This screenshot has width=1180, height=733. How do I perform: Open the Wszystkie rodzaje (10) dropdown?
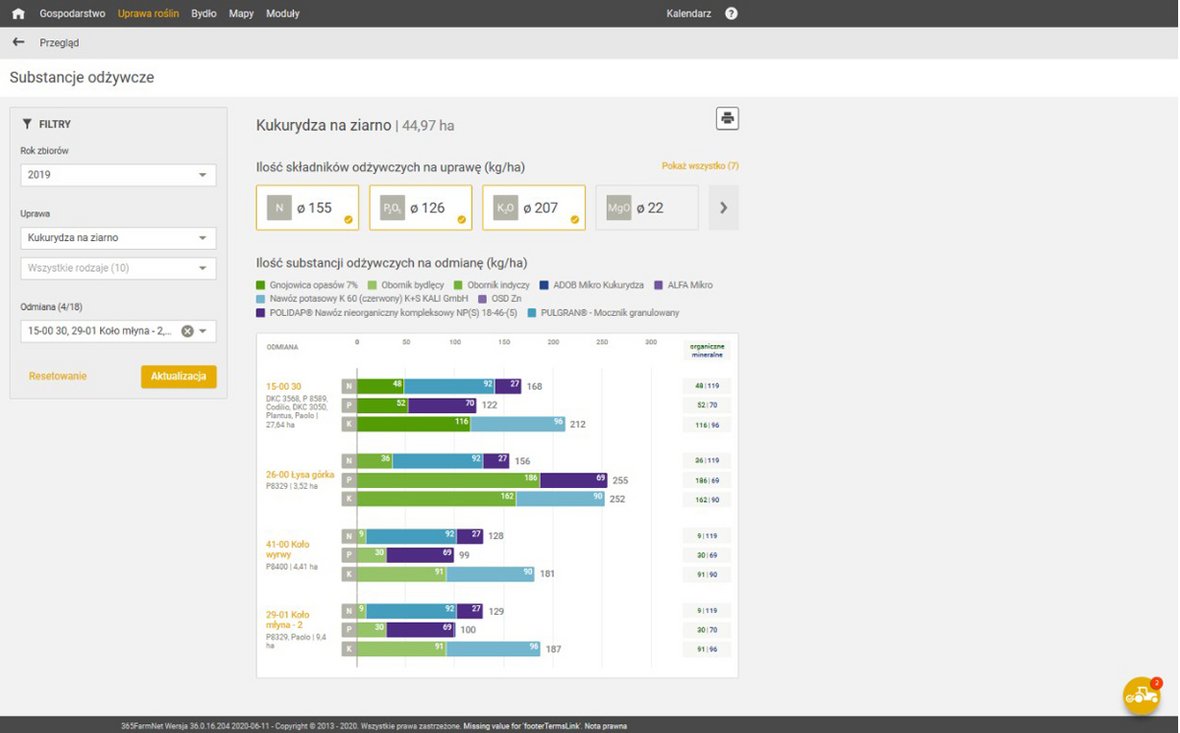(118, 268)
